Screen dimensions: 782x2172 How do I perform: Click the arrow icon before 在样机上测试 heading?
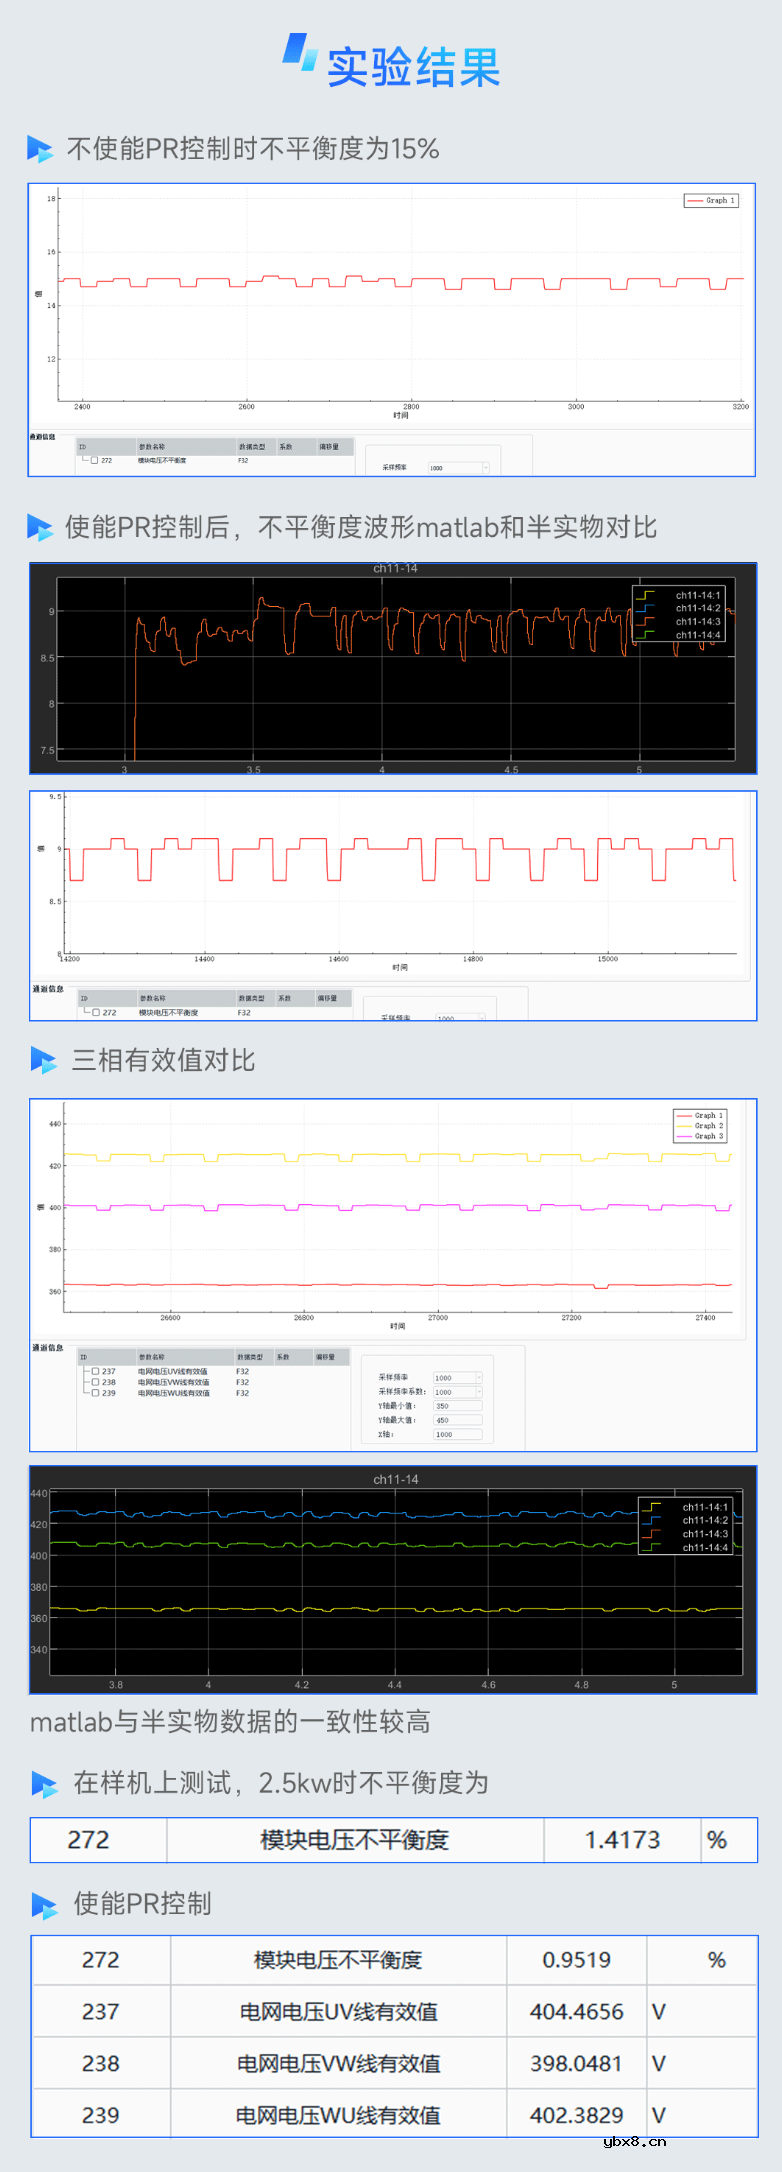[x=44, y=1783]
